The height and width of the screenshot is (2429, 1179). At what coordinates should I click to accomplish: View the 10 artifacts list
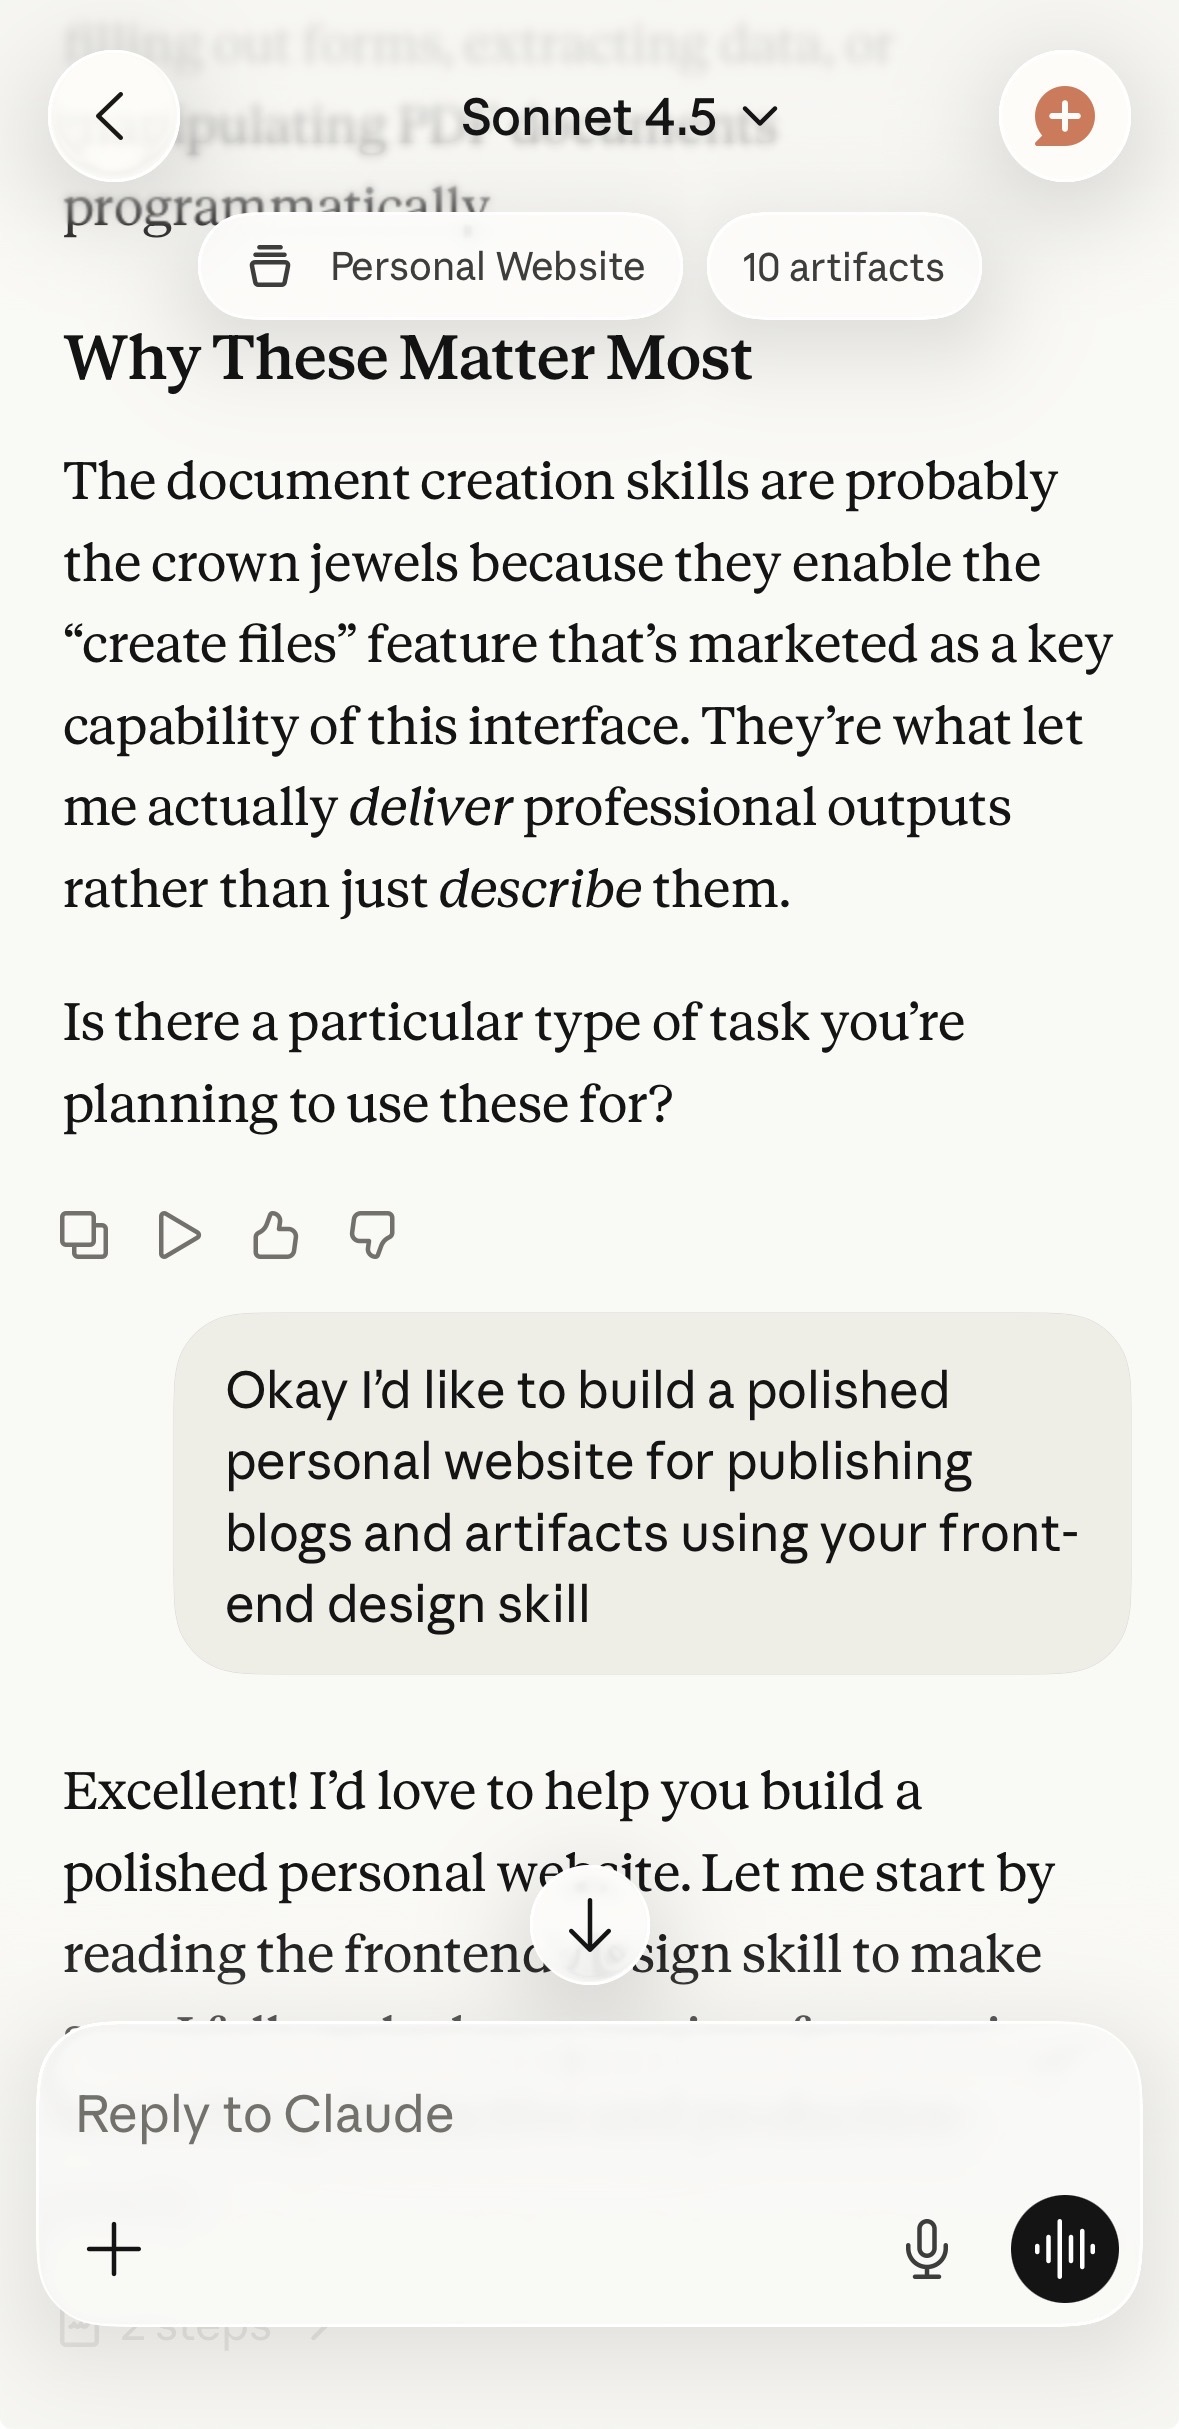click(x=843, y=267)
